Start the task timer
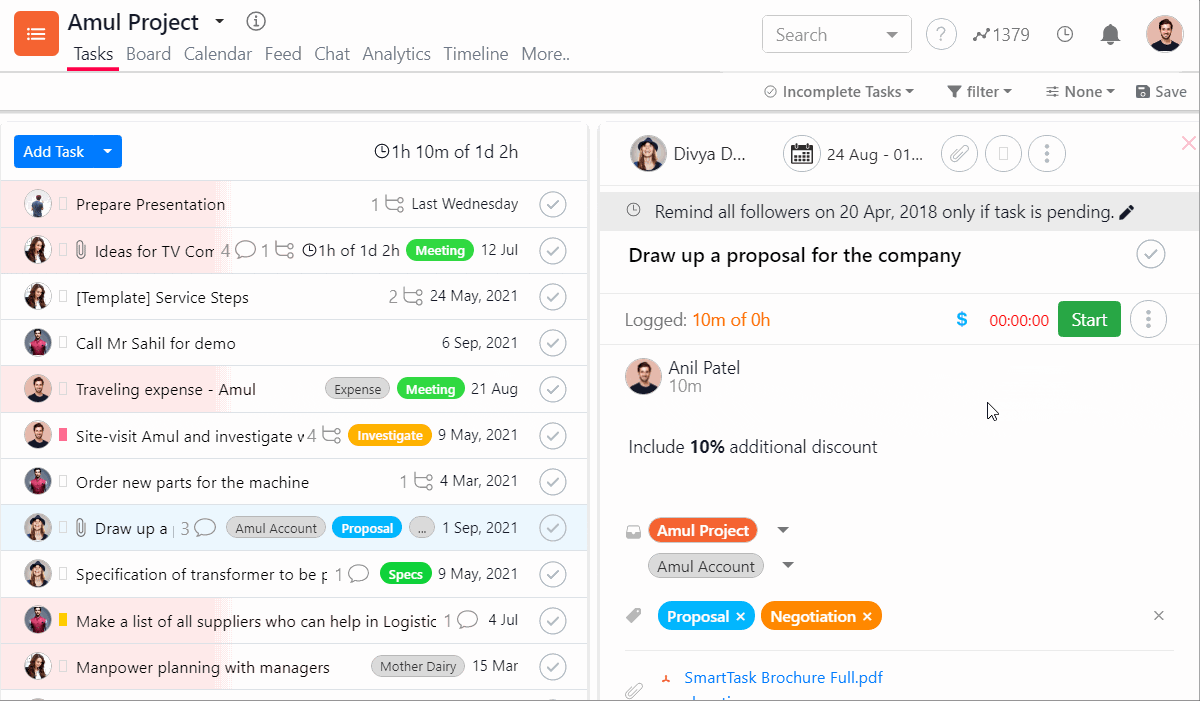 (x=1089, y=320)
